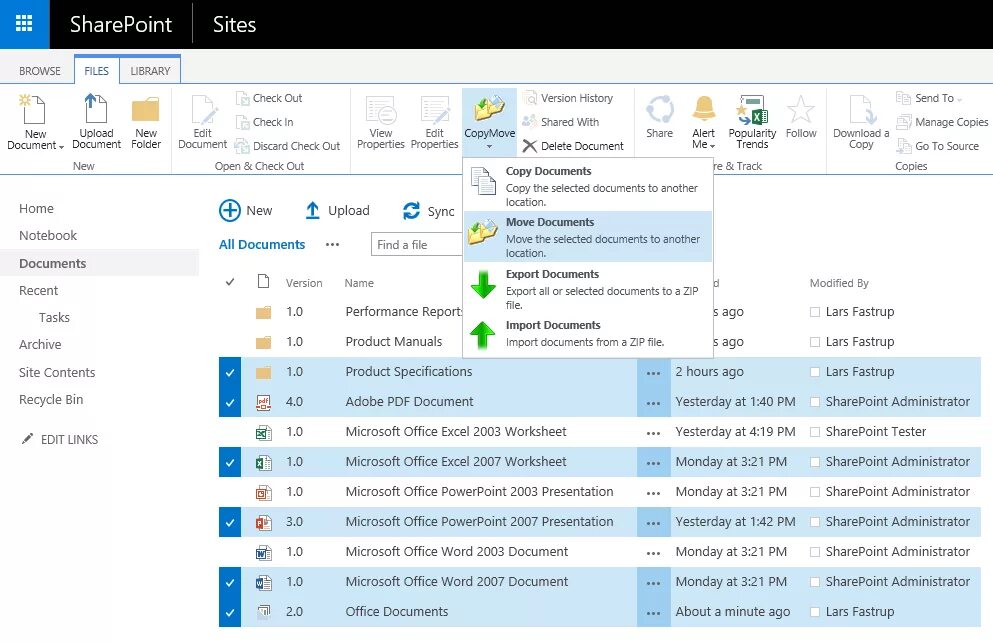Choose Import Documents from CopyMove menu

[x=588, y=334]
